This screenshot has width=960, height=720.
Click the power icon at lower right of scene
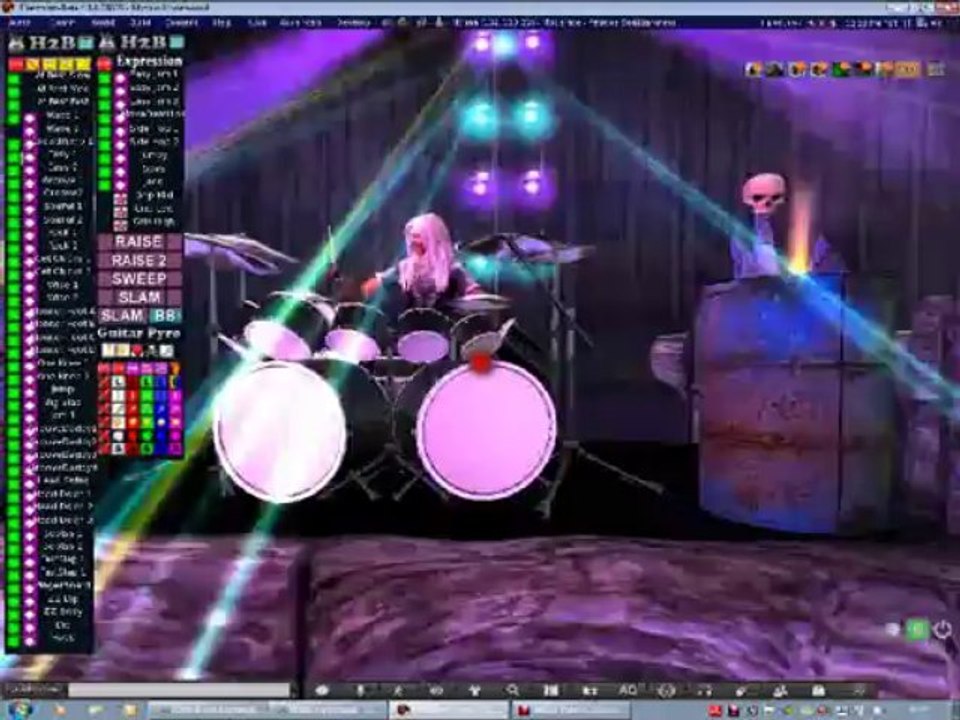pyautogui.click(x=942, y=629)
